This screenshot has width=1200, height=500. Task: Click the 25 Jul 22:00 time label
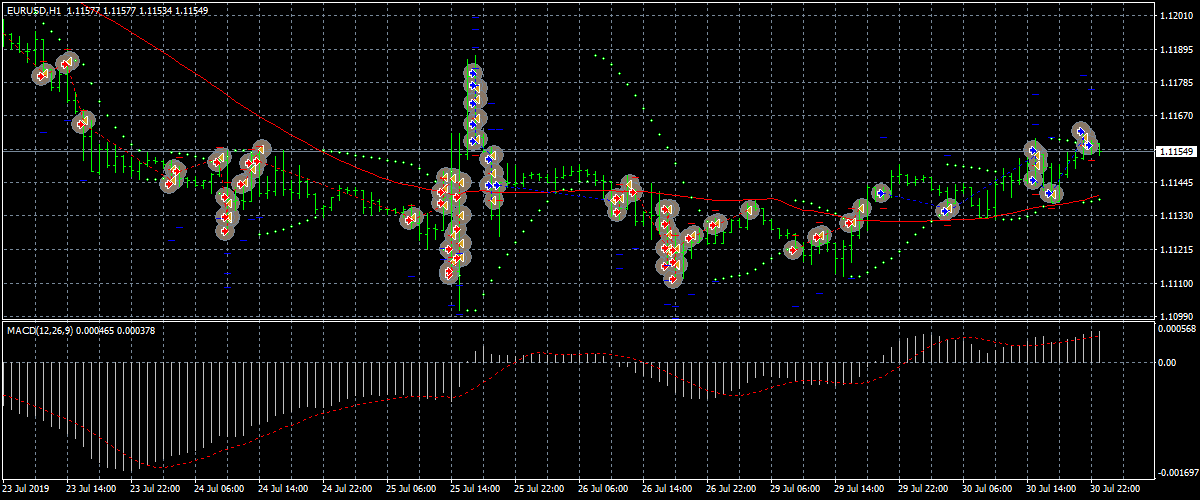pos(538,490)
